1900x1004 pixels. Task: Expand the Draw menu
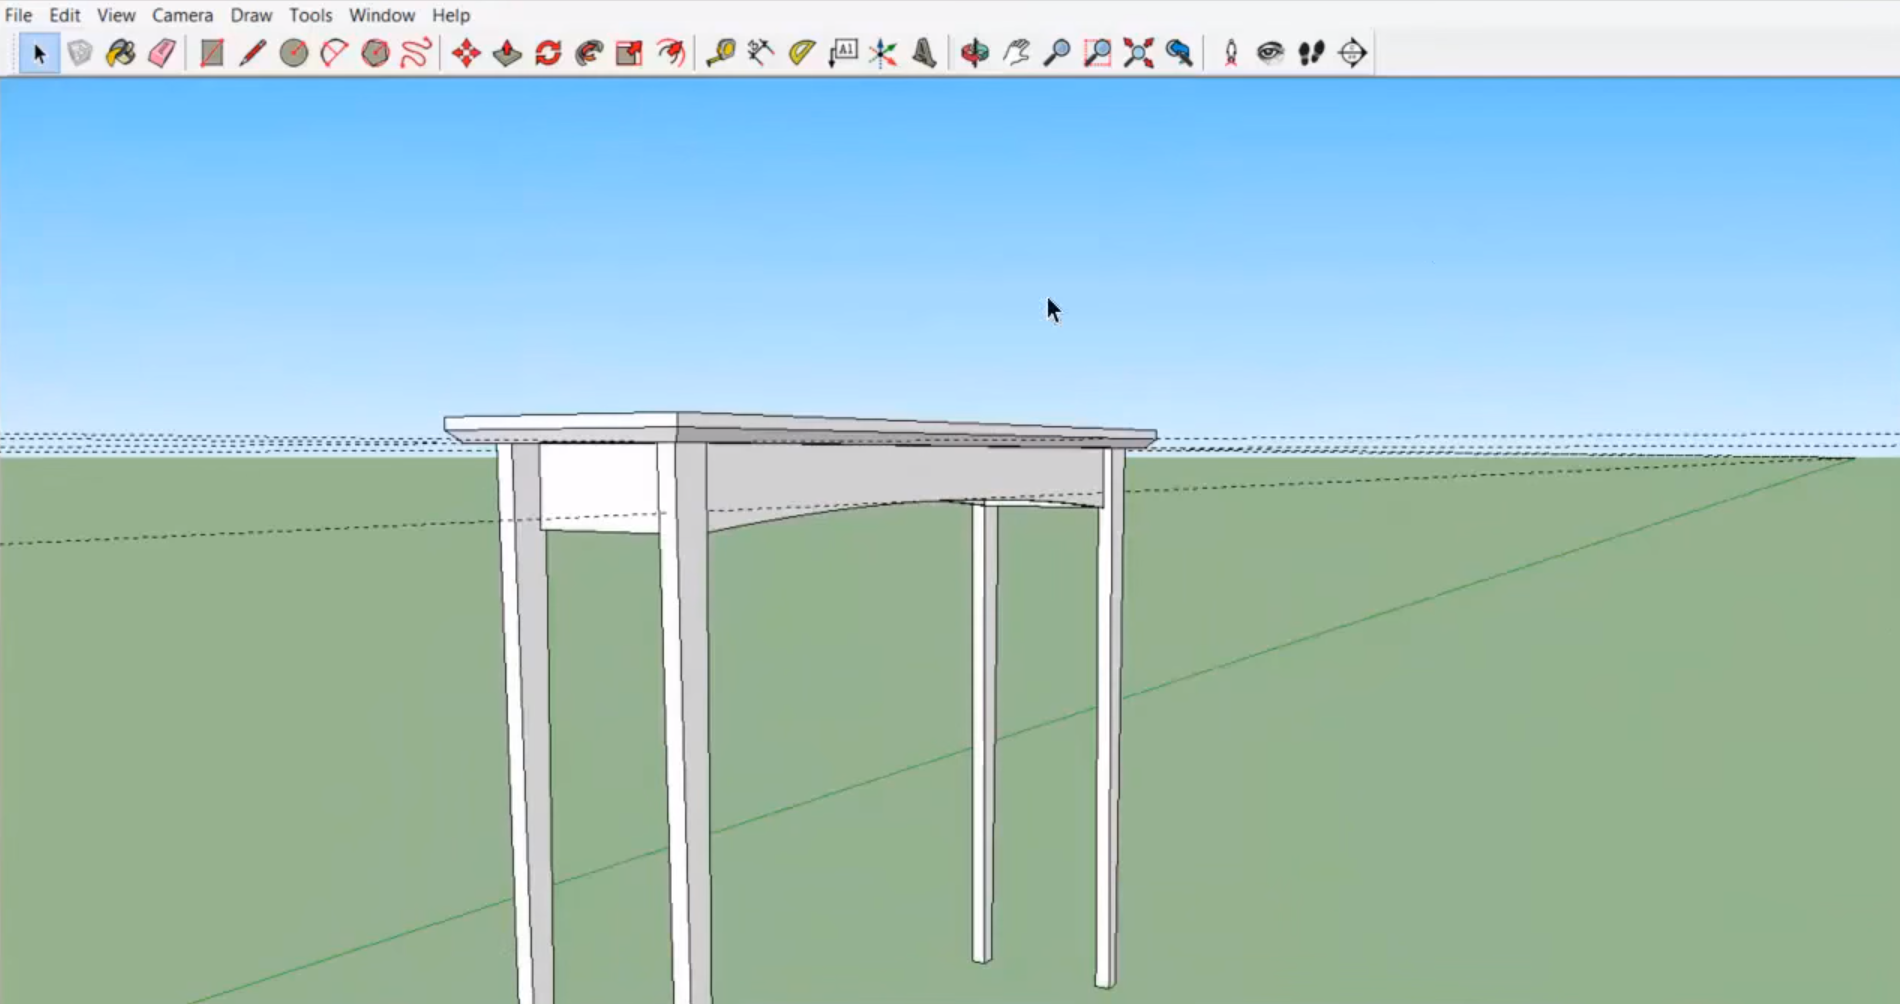click(251, 15)
